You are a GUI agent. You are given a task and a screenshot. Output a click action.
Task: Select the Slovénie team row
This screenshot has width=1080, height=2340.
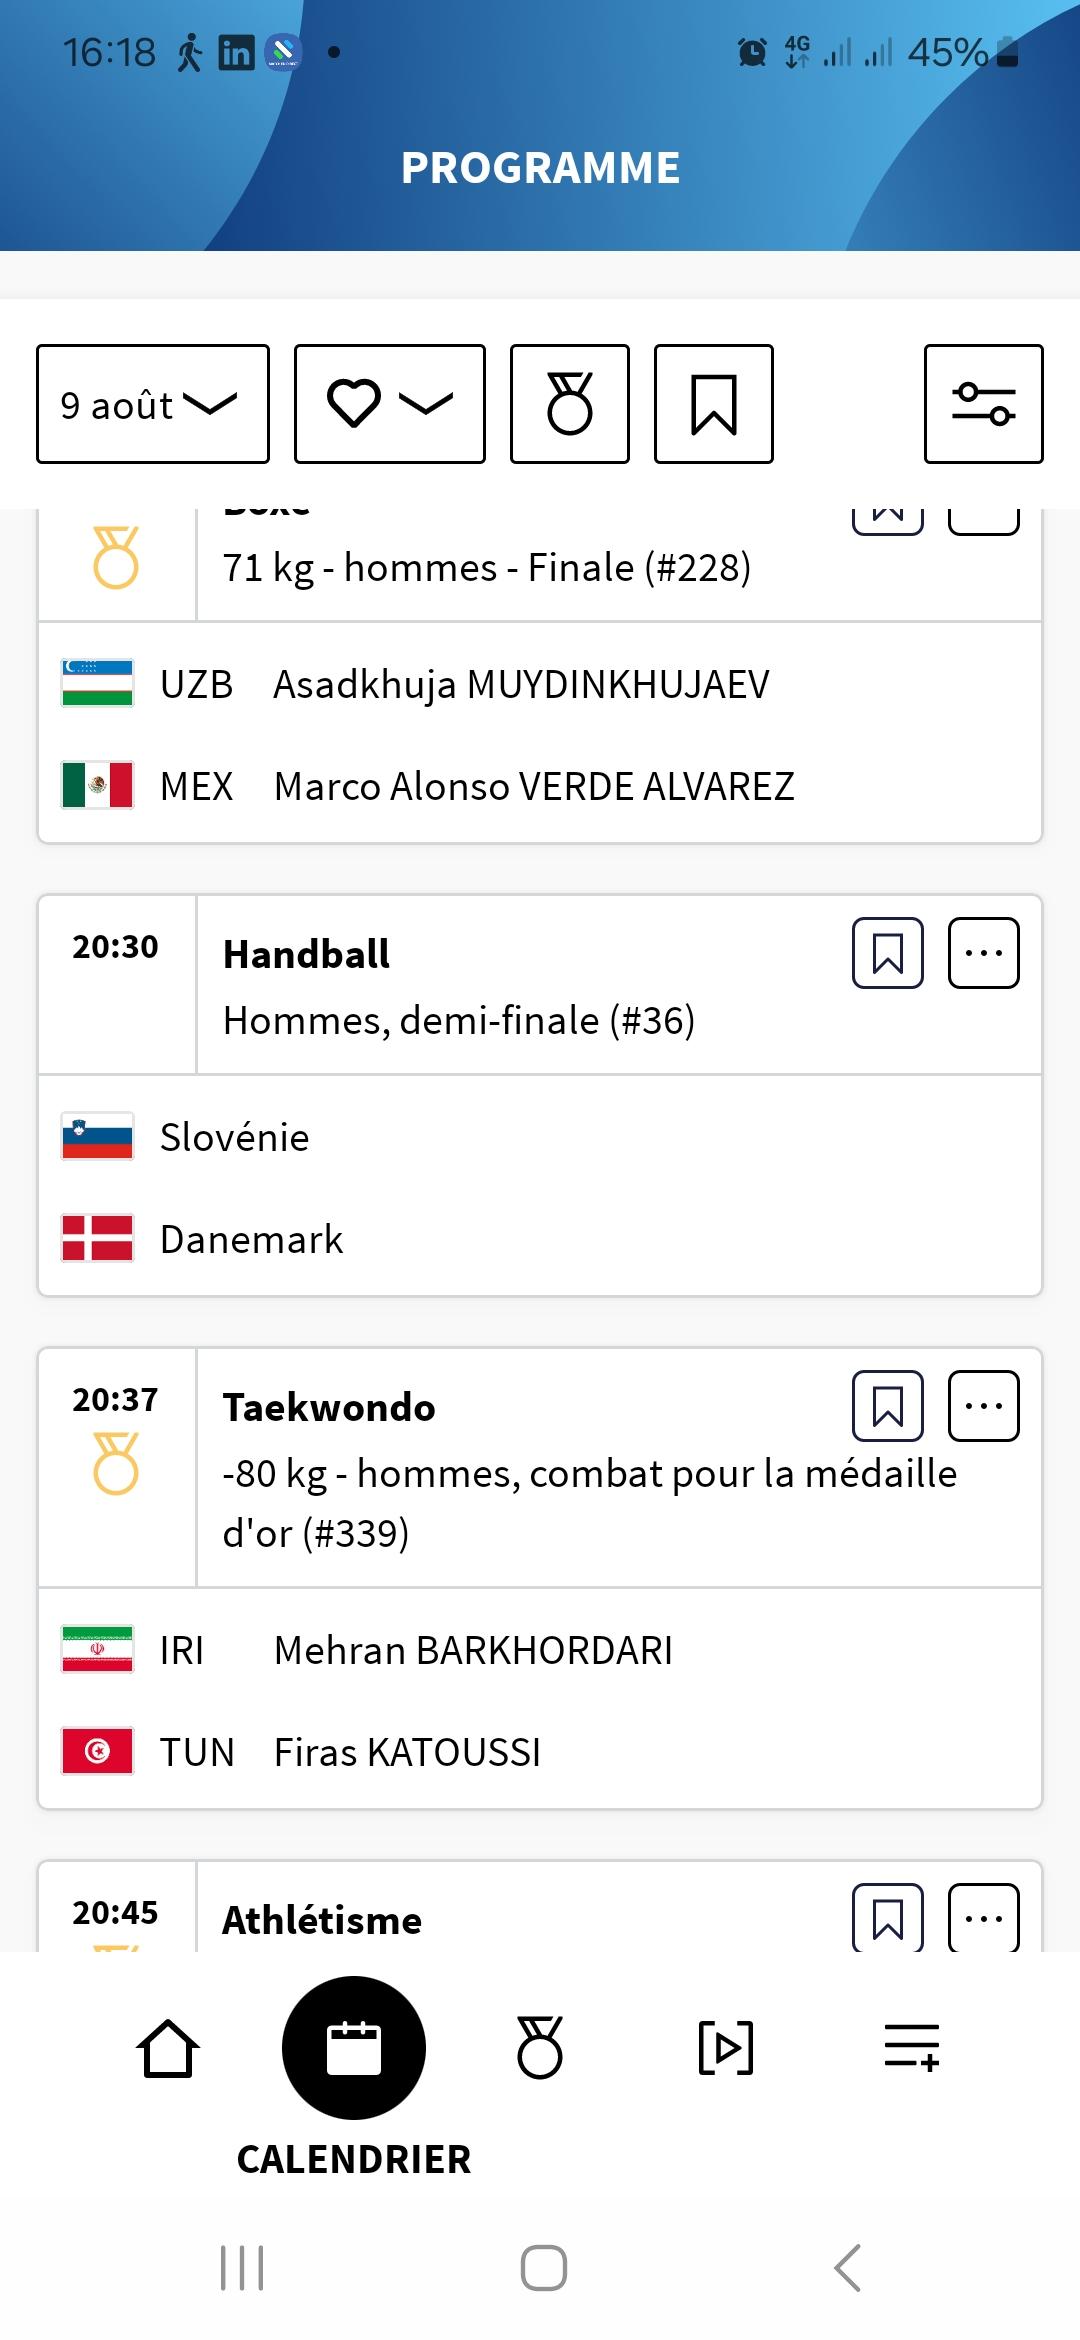tap(540, 1137)
